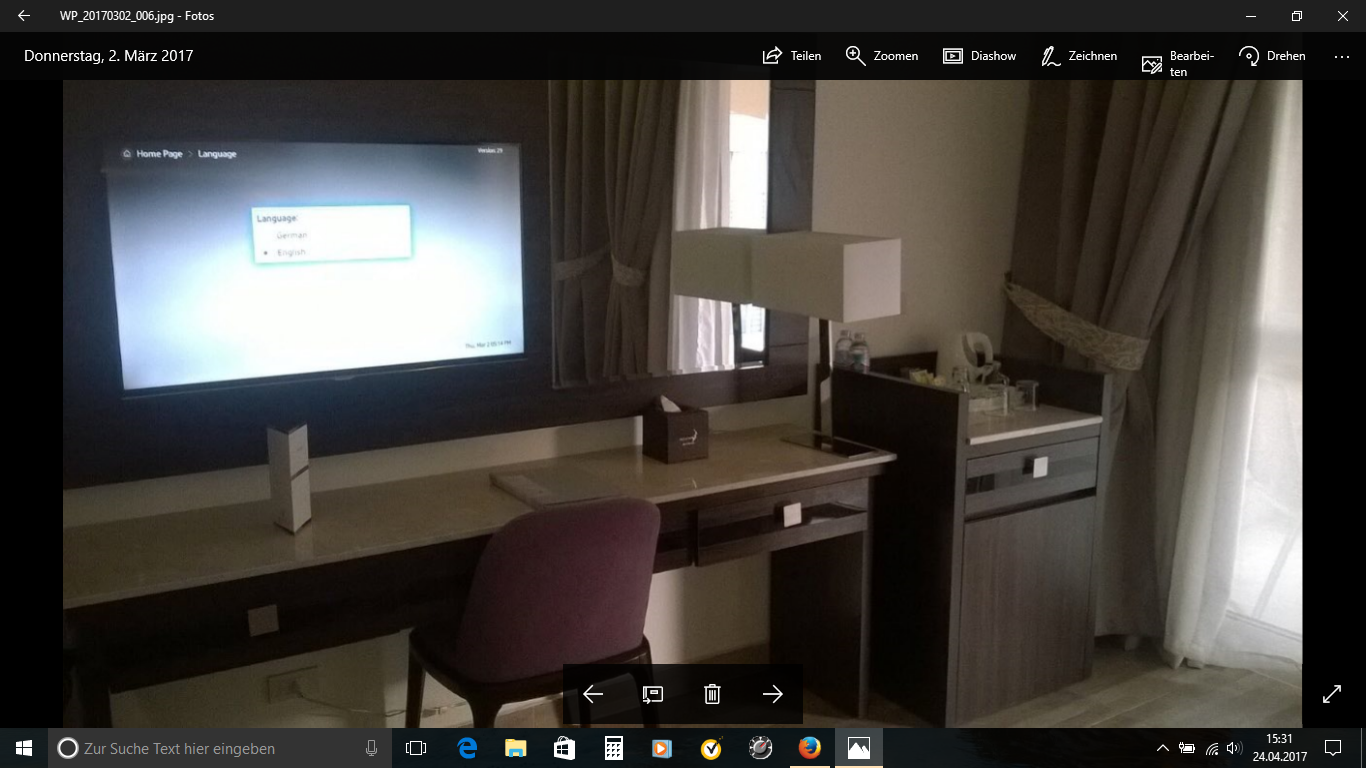
Task: Click the add to album icon
Action: 653,694
